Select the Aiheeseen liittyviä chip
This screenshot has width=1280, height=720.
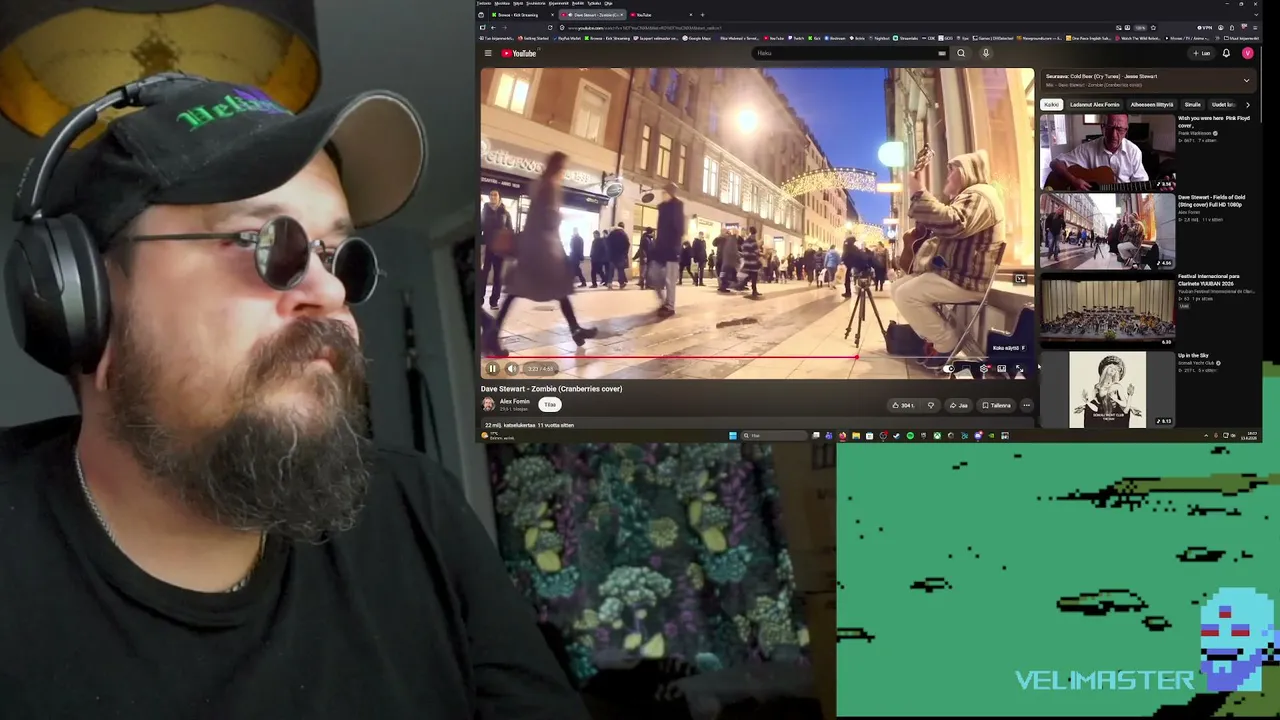(1152, 104)
